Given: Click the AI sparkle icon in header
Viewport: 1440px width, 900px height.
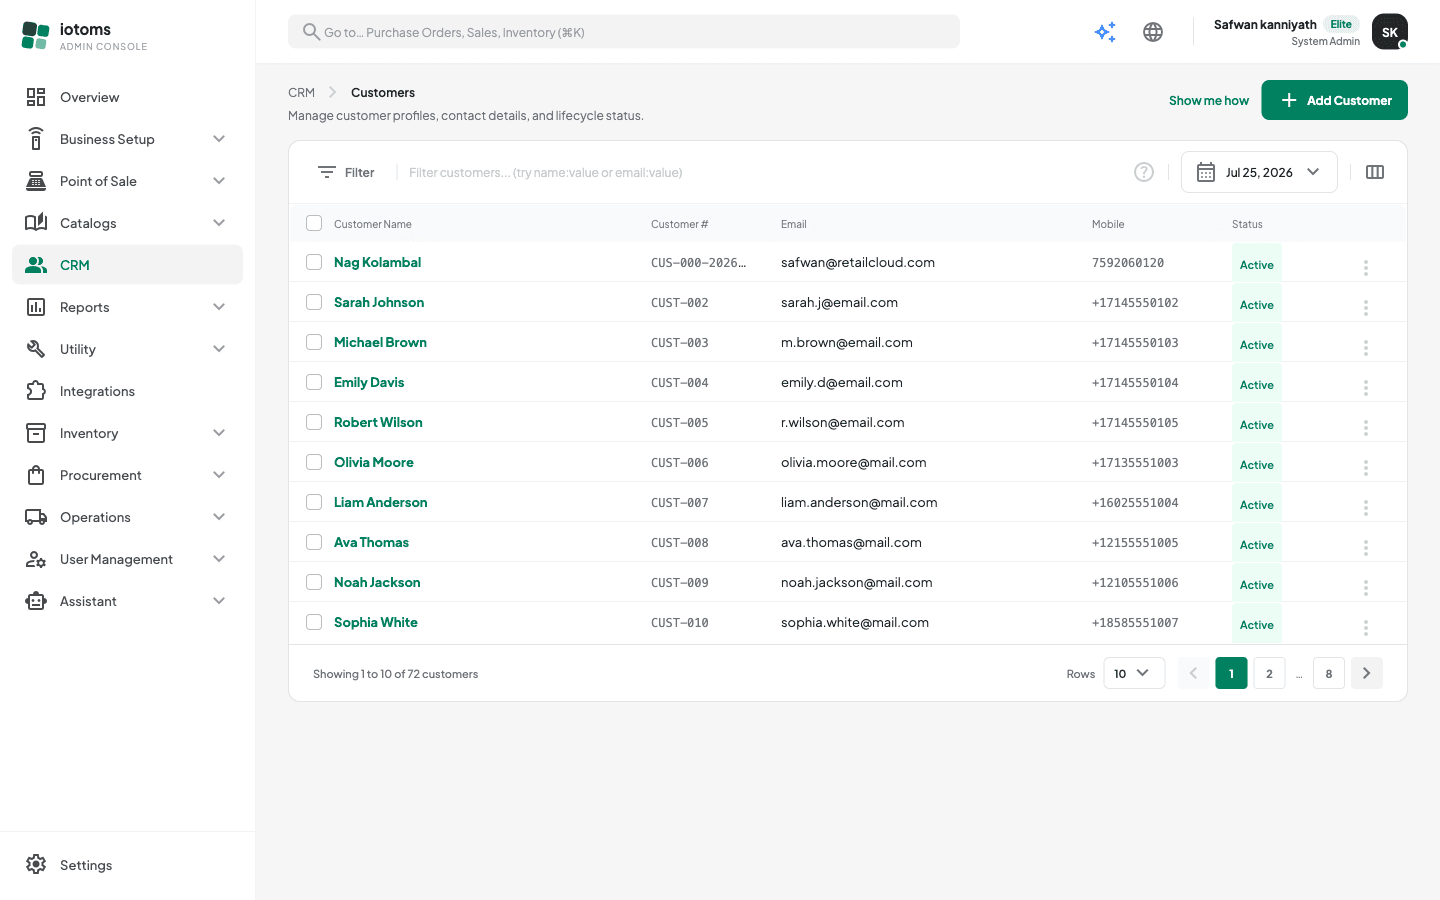Looking at the screenshot, I should (x=1105, y=32).
